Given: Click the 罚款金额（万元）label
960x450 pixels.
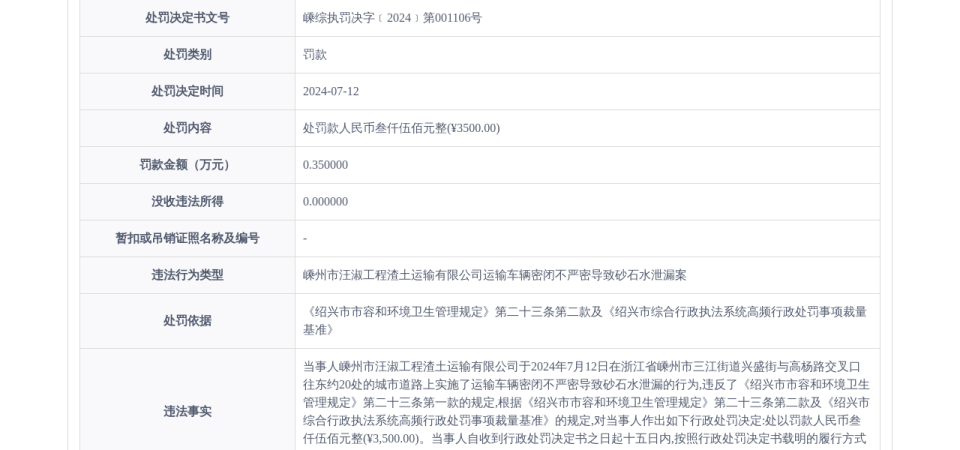Looking at the screenshot, I should (187, 165).
